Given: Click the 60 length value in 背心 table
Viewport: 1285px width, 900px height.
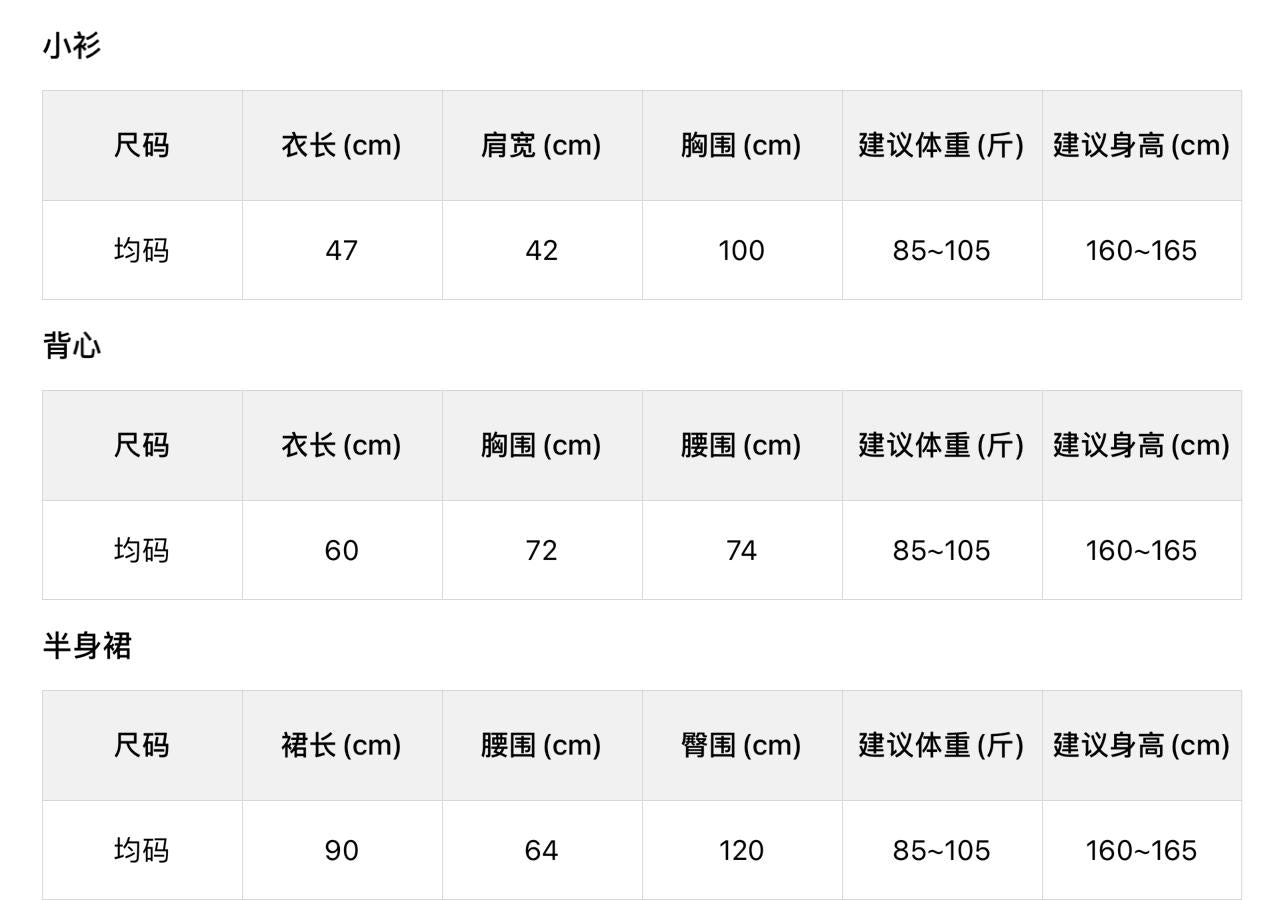Looking at the screenshot, I should 341,550.
